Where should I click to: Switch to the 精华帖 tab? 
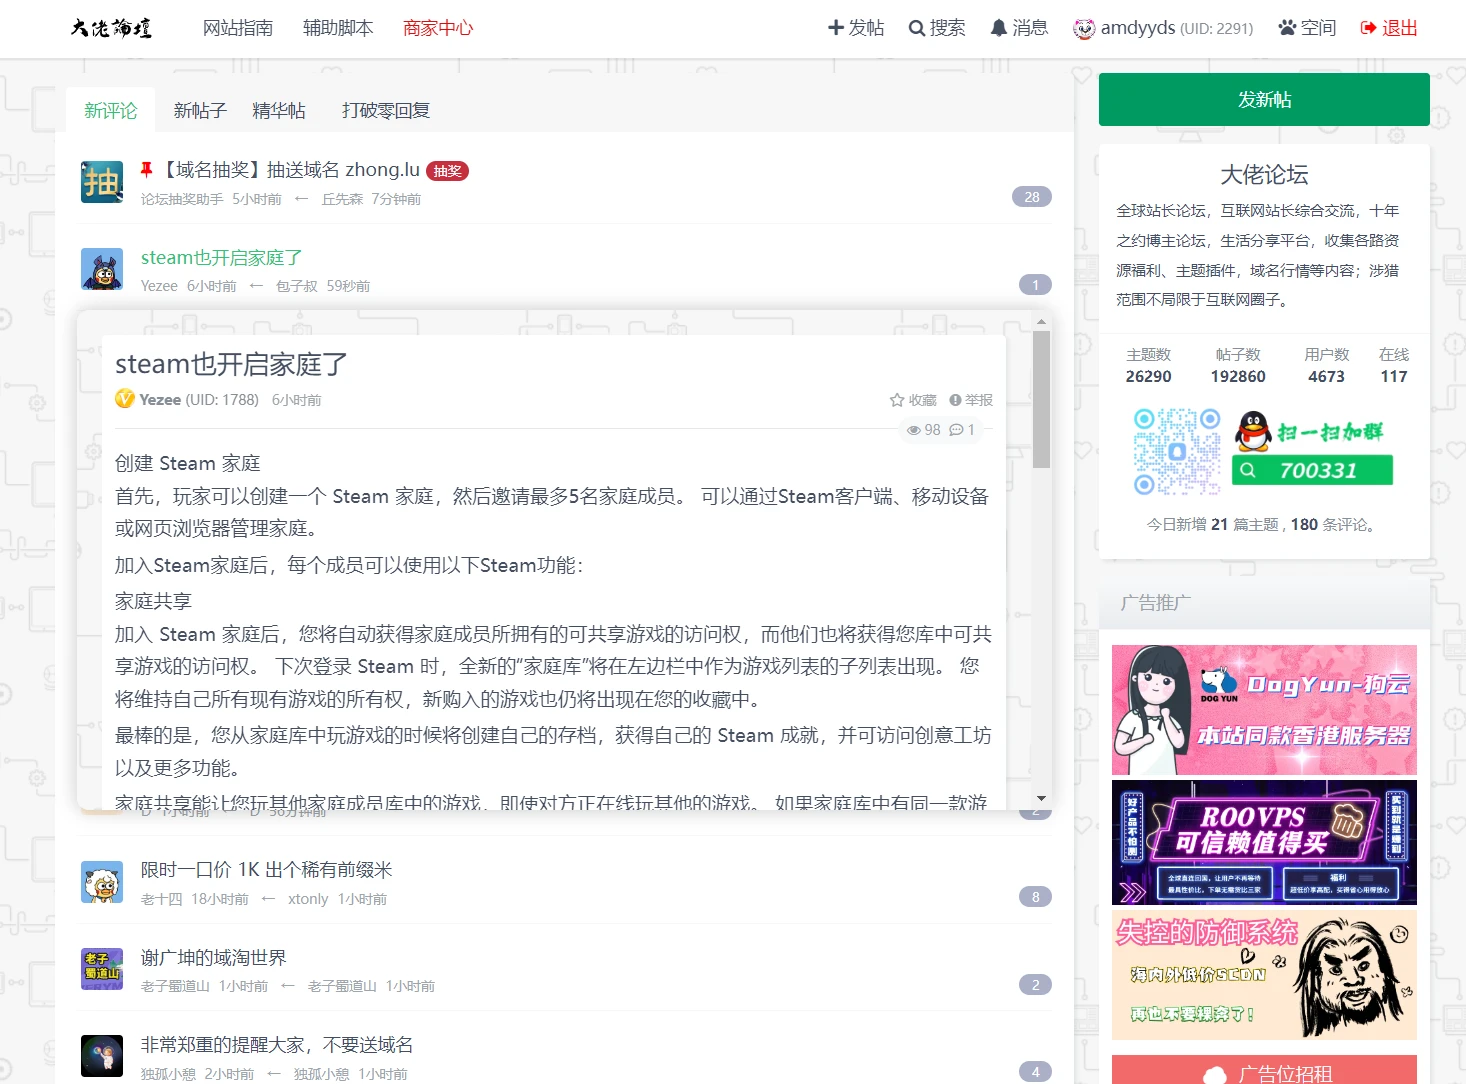point(279,110)
